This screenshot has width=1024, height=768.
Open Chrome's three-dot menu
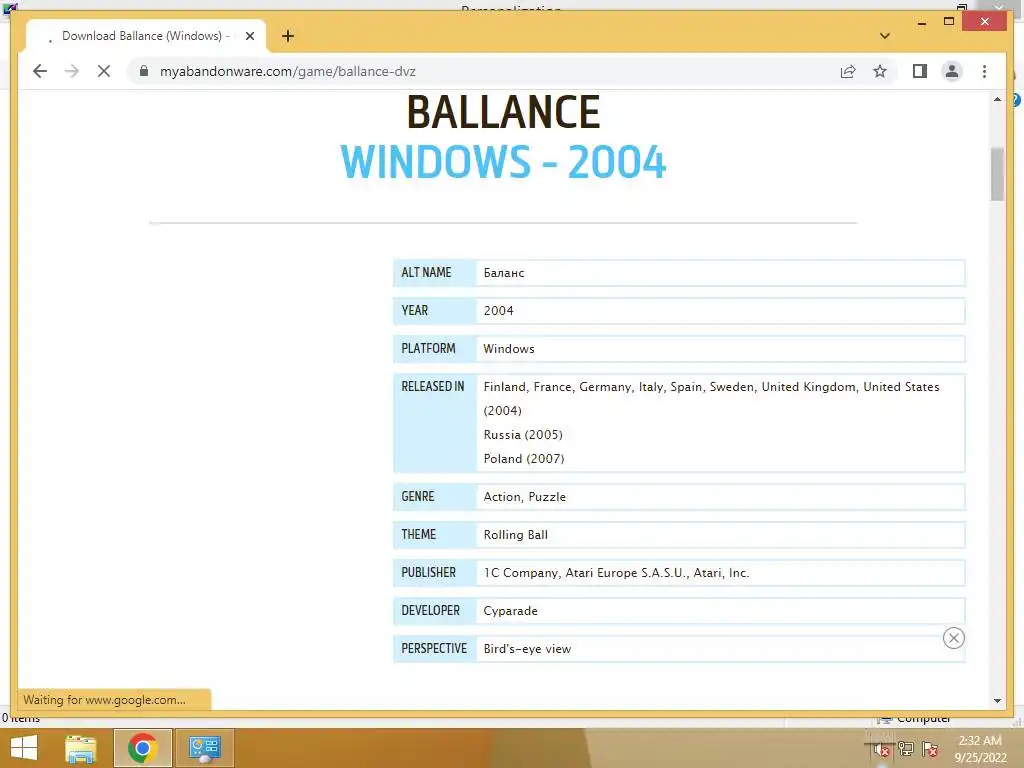[984, 71]
